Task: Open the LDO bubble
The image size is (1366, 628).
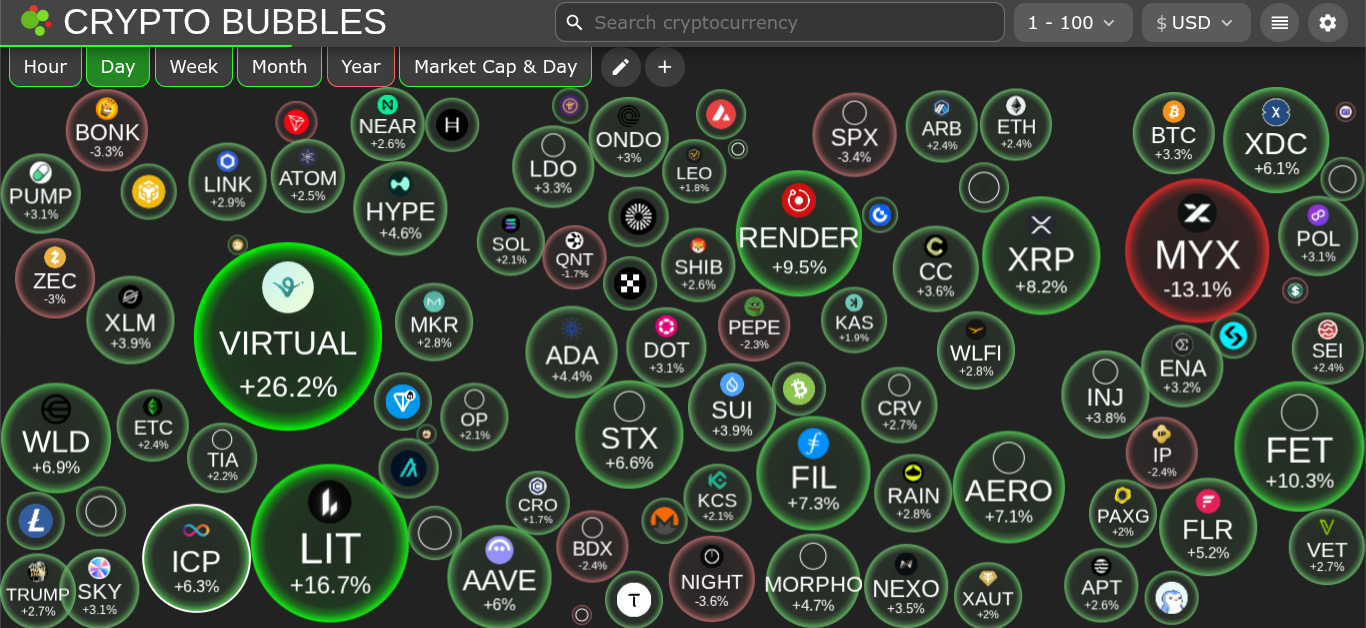Action: point(553,166)
